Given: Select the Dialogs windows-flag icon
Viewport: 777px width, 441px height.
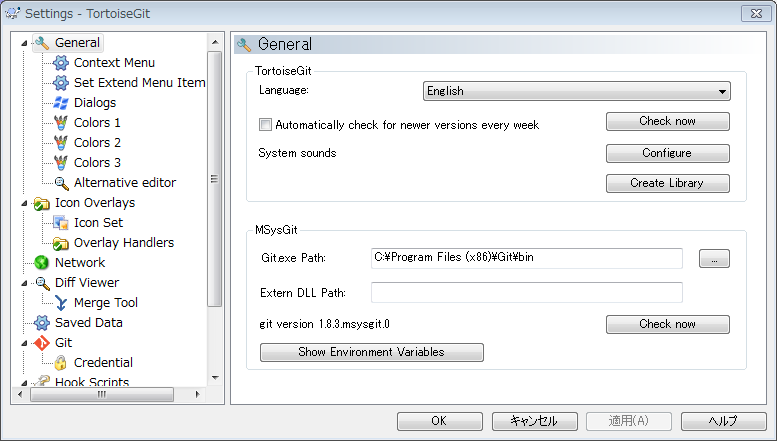Looking at the screenshot, I should (x=60, y=103).
